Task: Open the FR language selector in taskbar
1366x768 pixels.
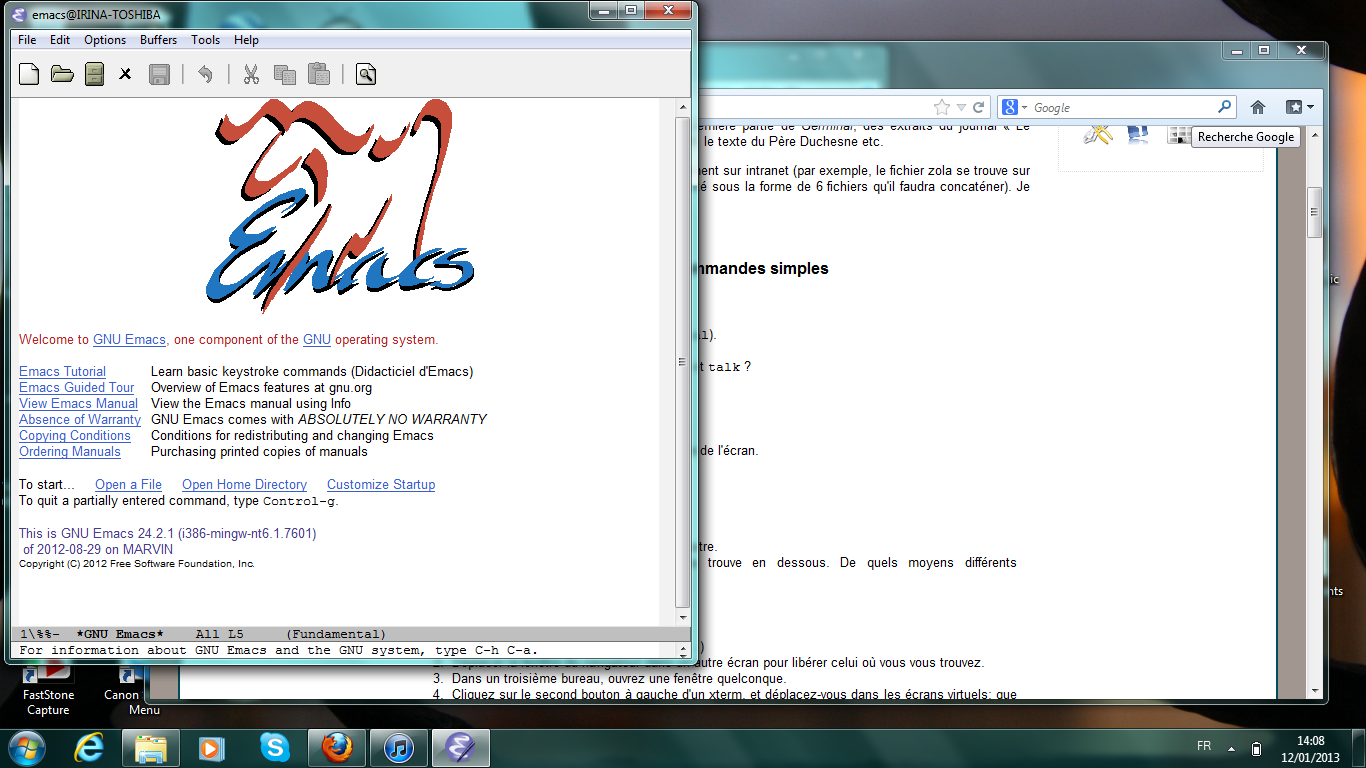Action: [x=1204, y=747]
